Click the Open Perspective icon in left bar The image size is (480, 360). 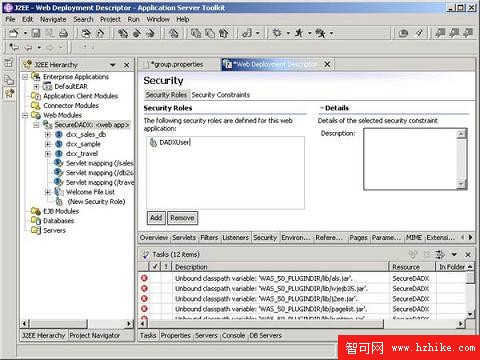9,62
